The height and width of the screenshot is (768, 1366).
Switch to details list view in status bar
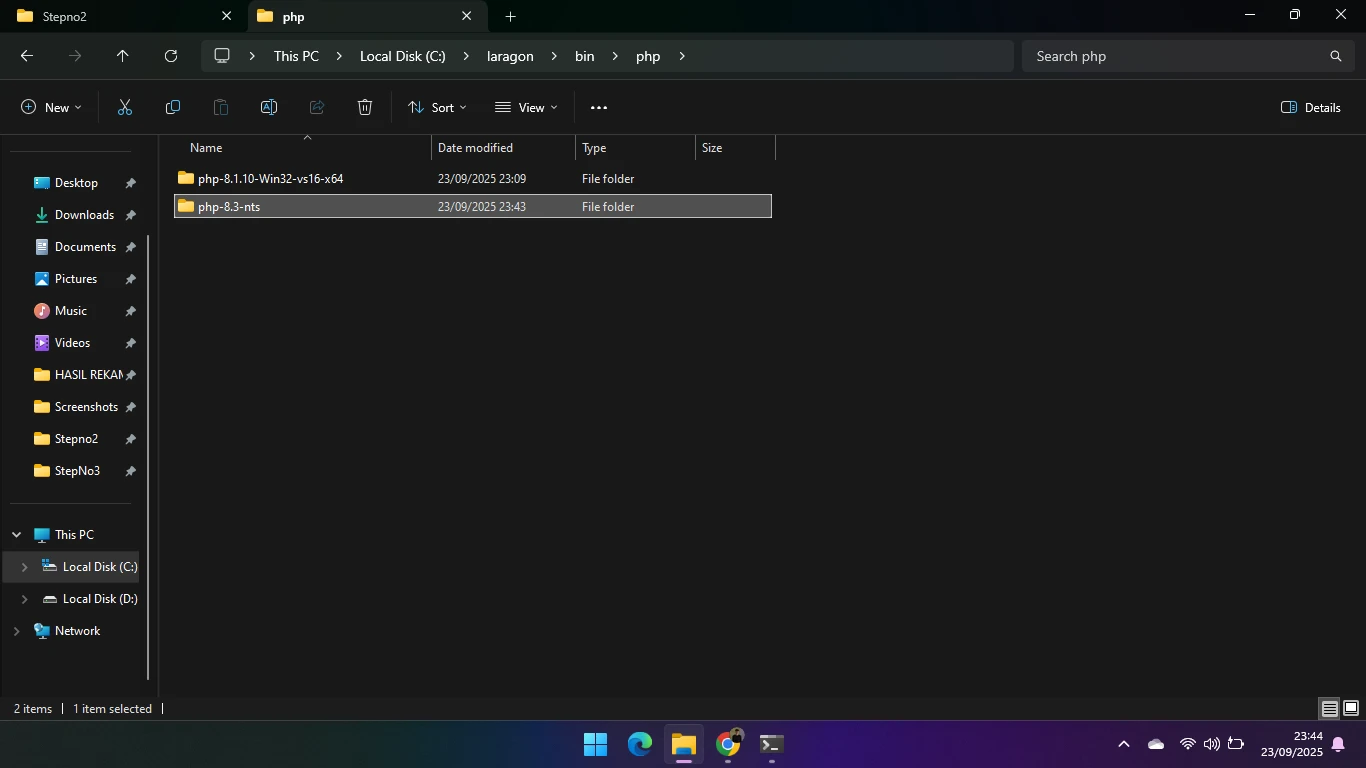click(1329, 709)
